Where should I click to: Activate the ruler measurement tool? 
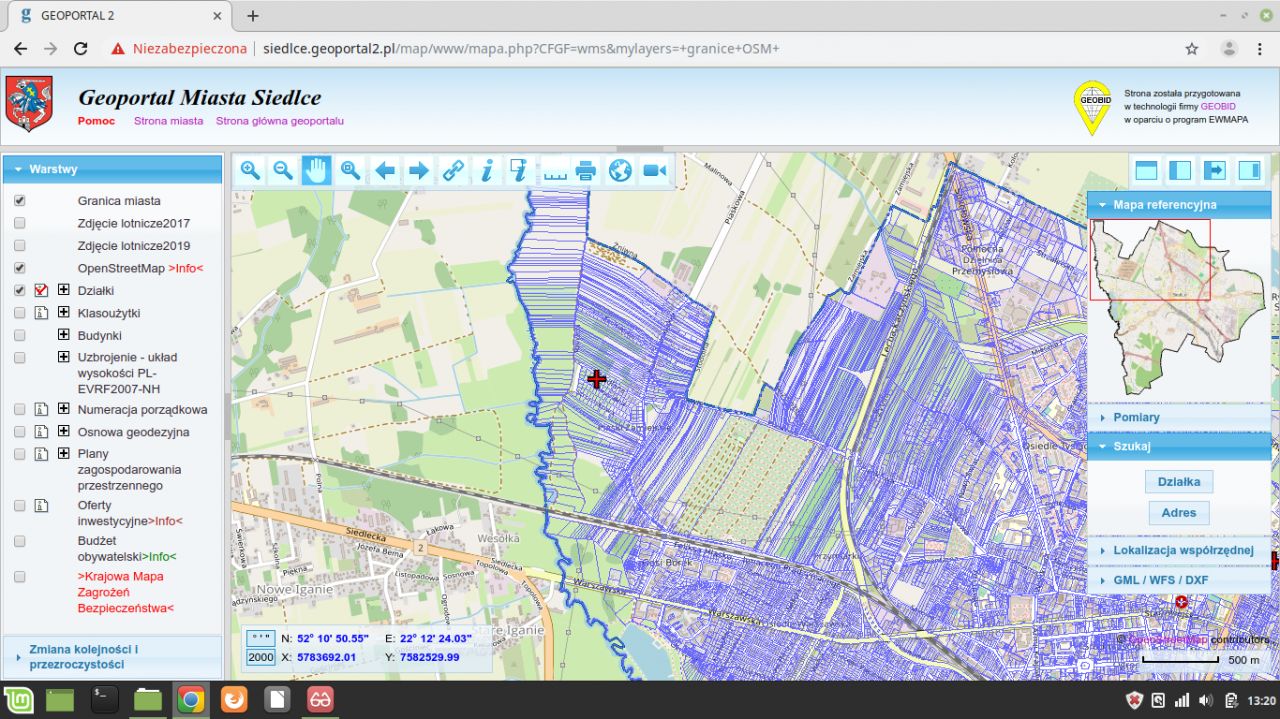[x=554, y=171]
